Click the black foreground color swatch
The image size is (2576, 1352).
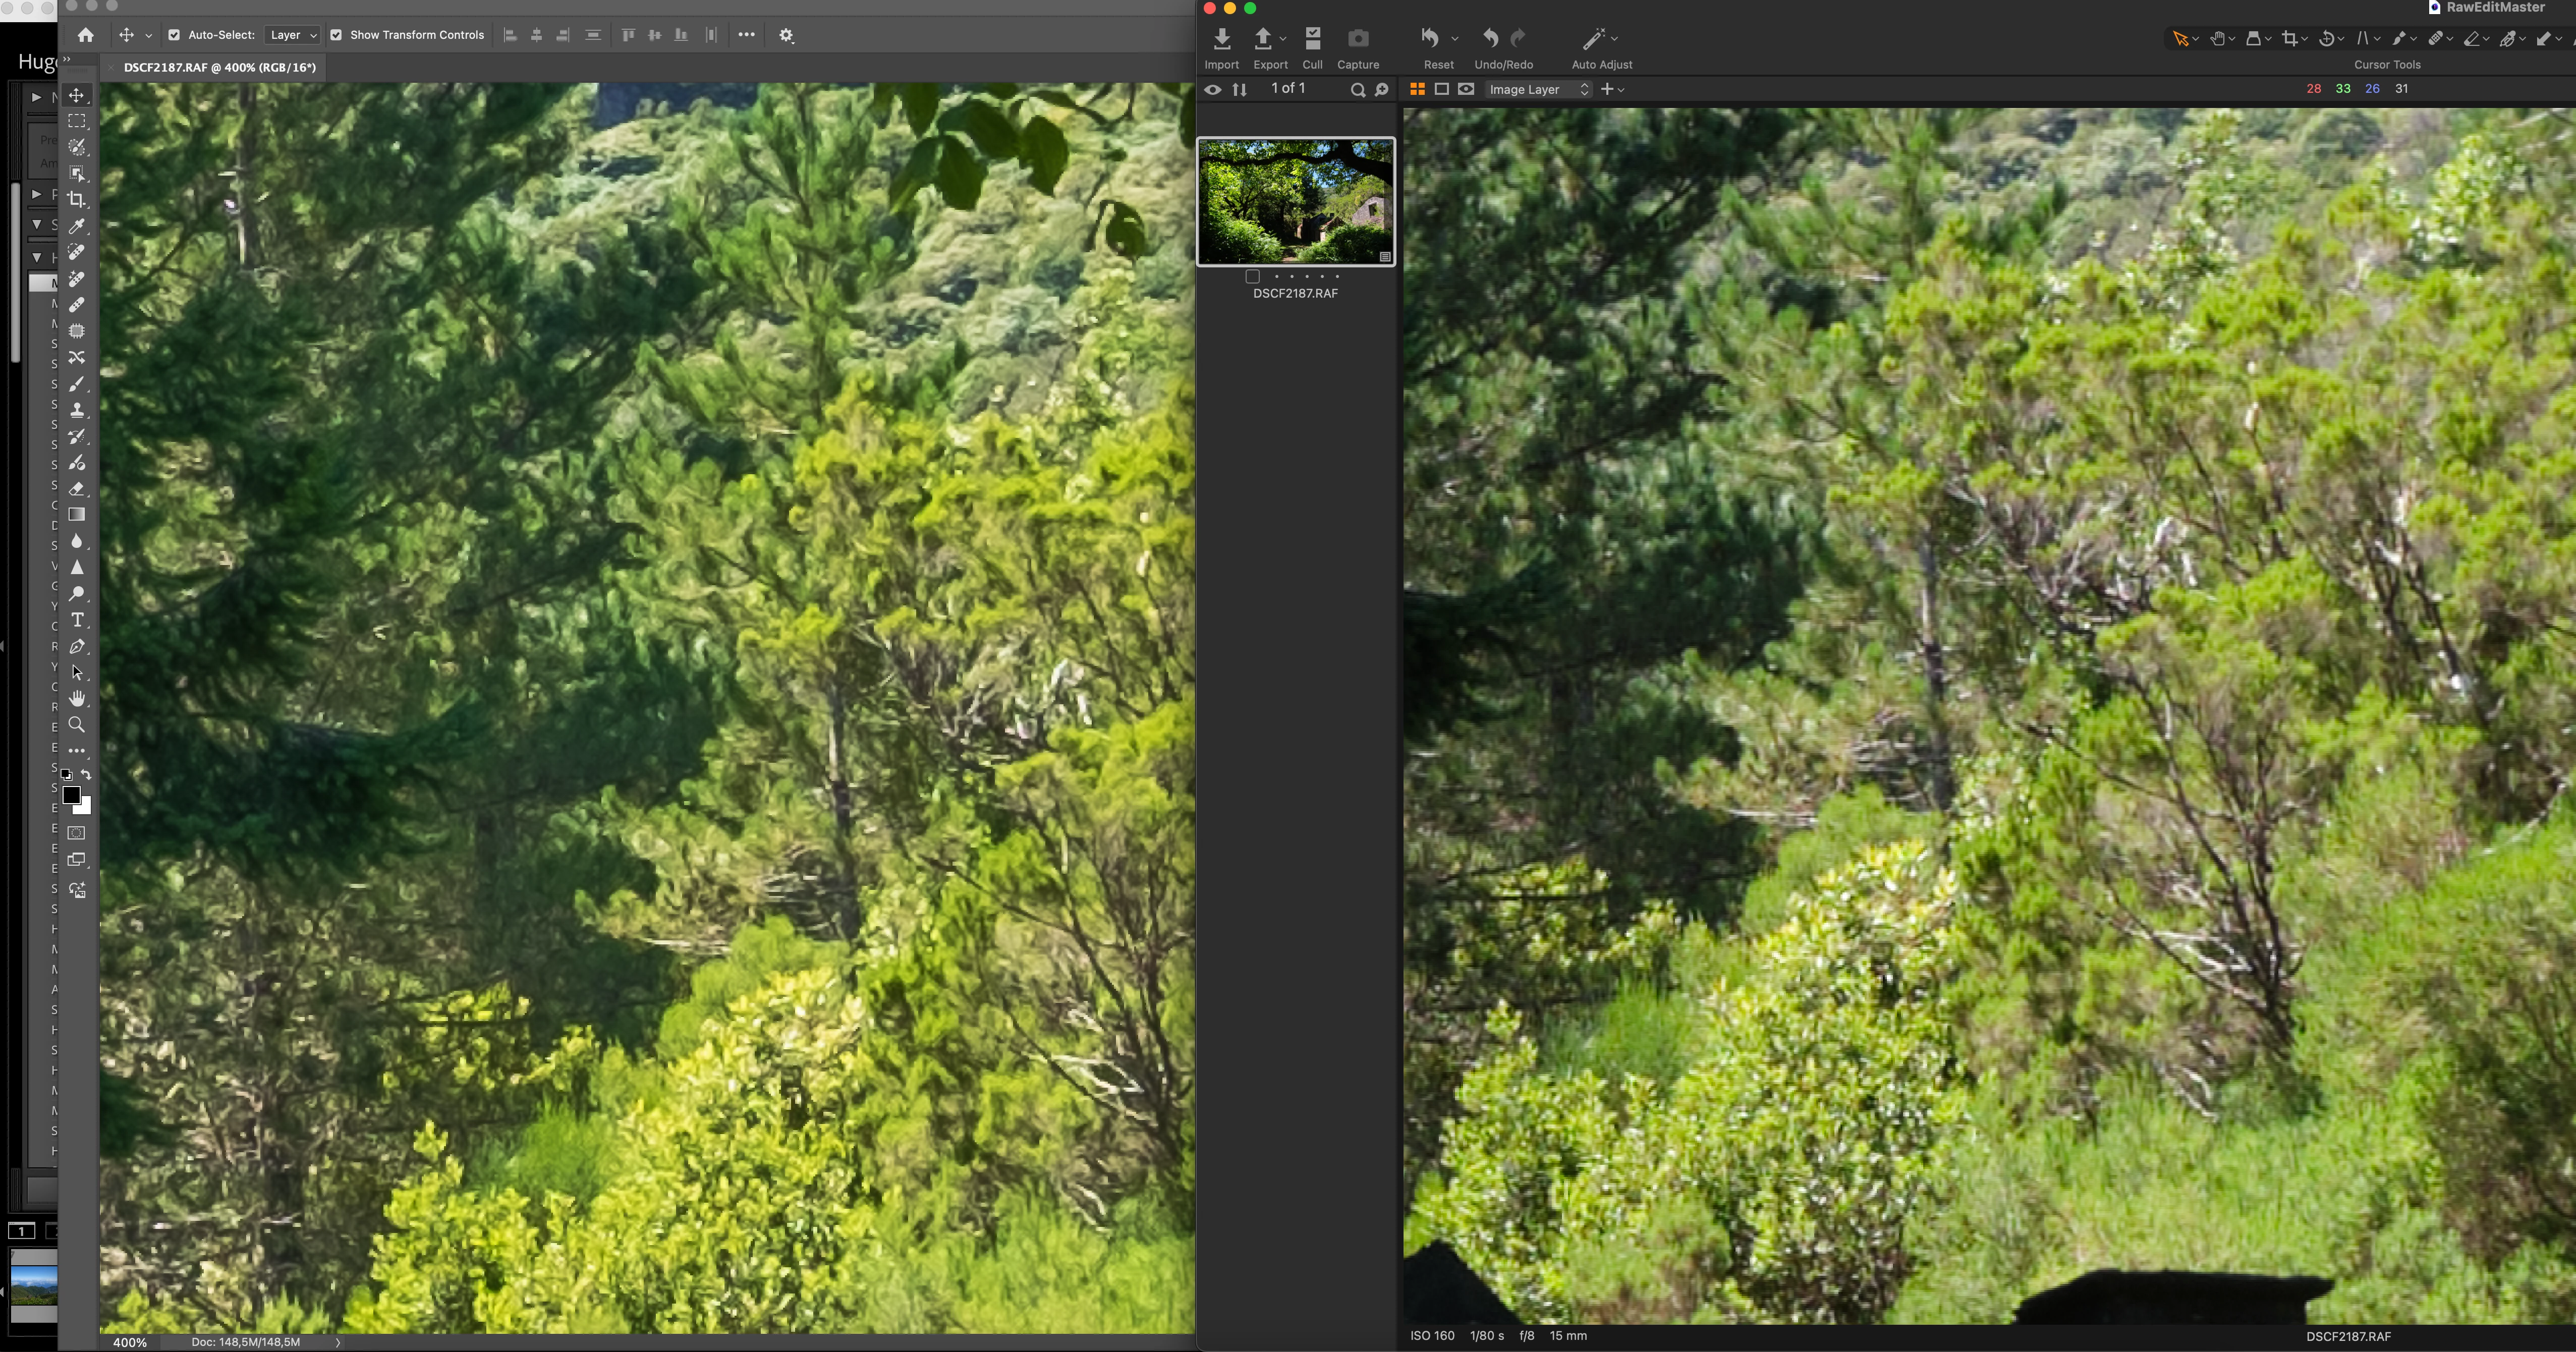point(71,795)
